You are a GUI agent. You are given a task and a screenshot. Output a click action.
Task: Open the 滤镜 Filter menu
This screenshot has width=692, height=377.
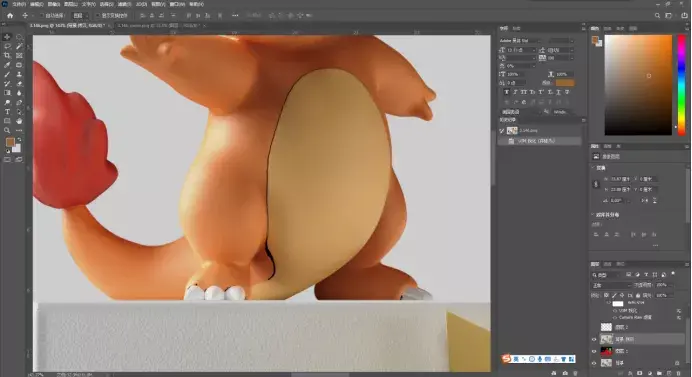(x=124, y=4)
